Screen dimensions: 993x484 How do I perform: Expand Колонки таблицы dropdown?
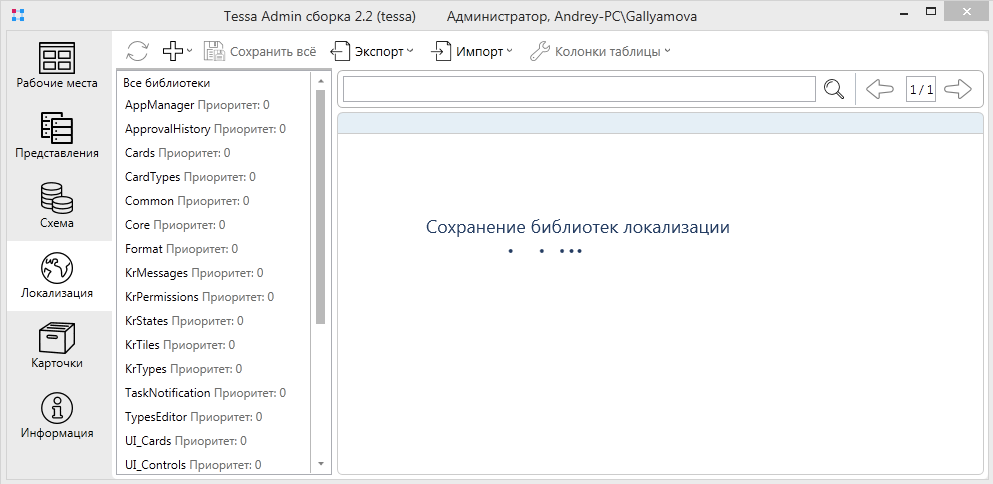600,51
